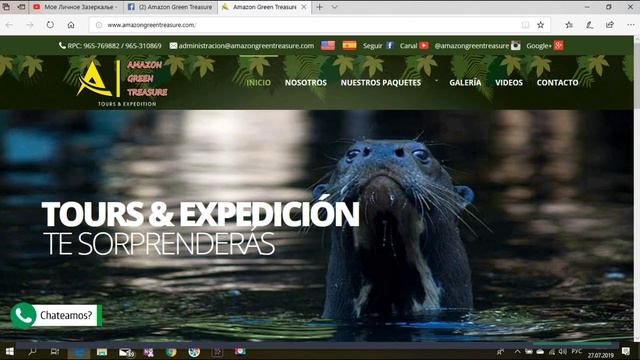Select INICIO in the site menu
The height and width of the screenshot is (360, 640).
pyautogui.click(x=258, y=82)
